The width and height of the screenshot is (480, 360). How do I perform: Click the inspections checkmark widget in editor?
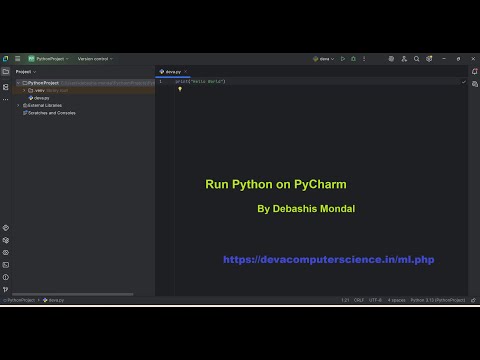pos(464,82)
